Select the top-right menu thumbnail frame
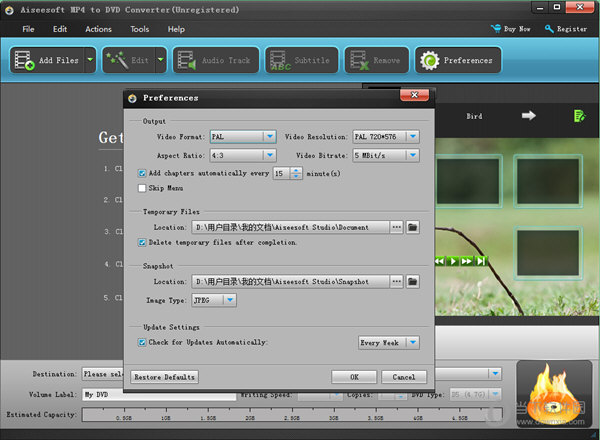This screenshot has width=600, height=440. pos(548,181)
